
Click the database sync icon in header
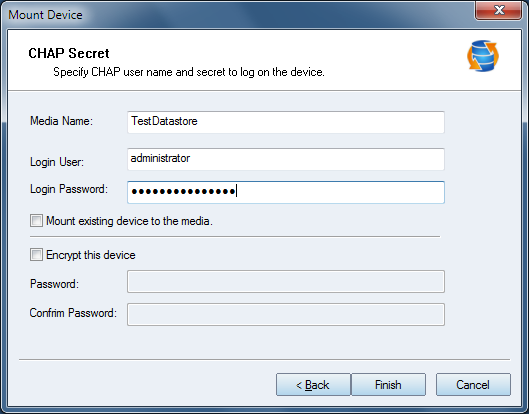point(483,56)
